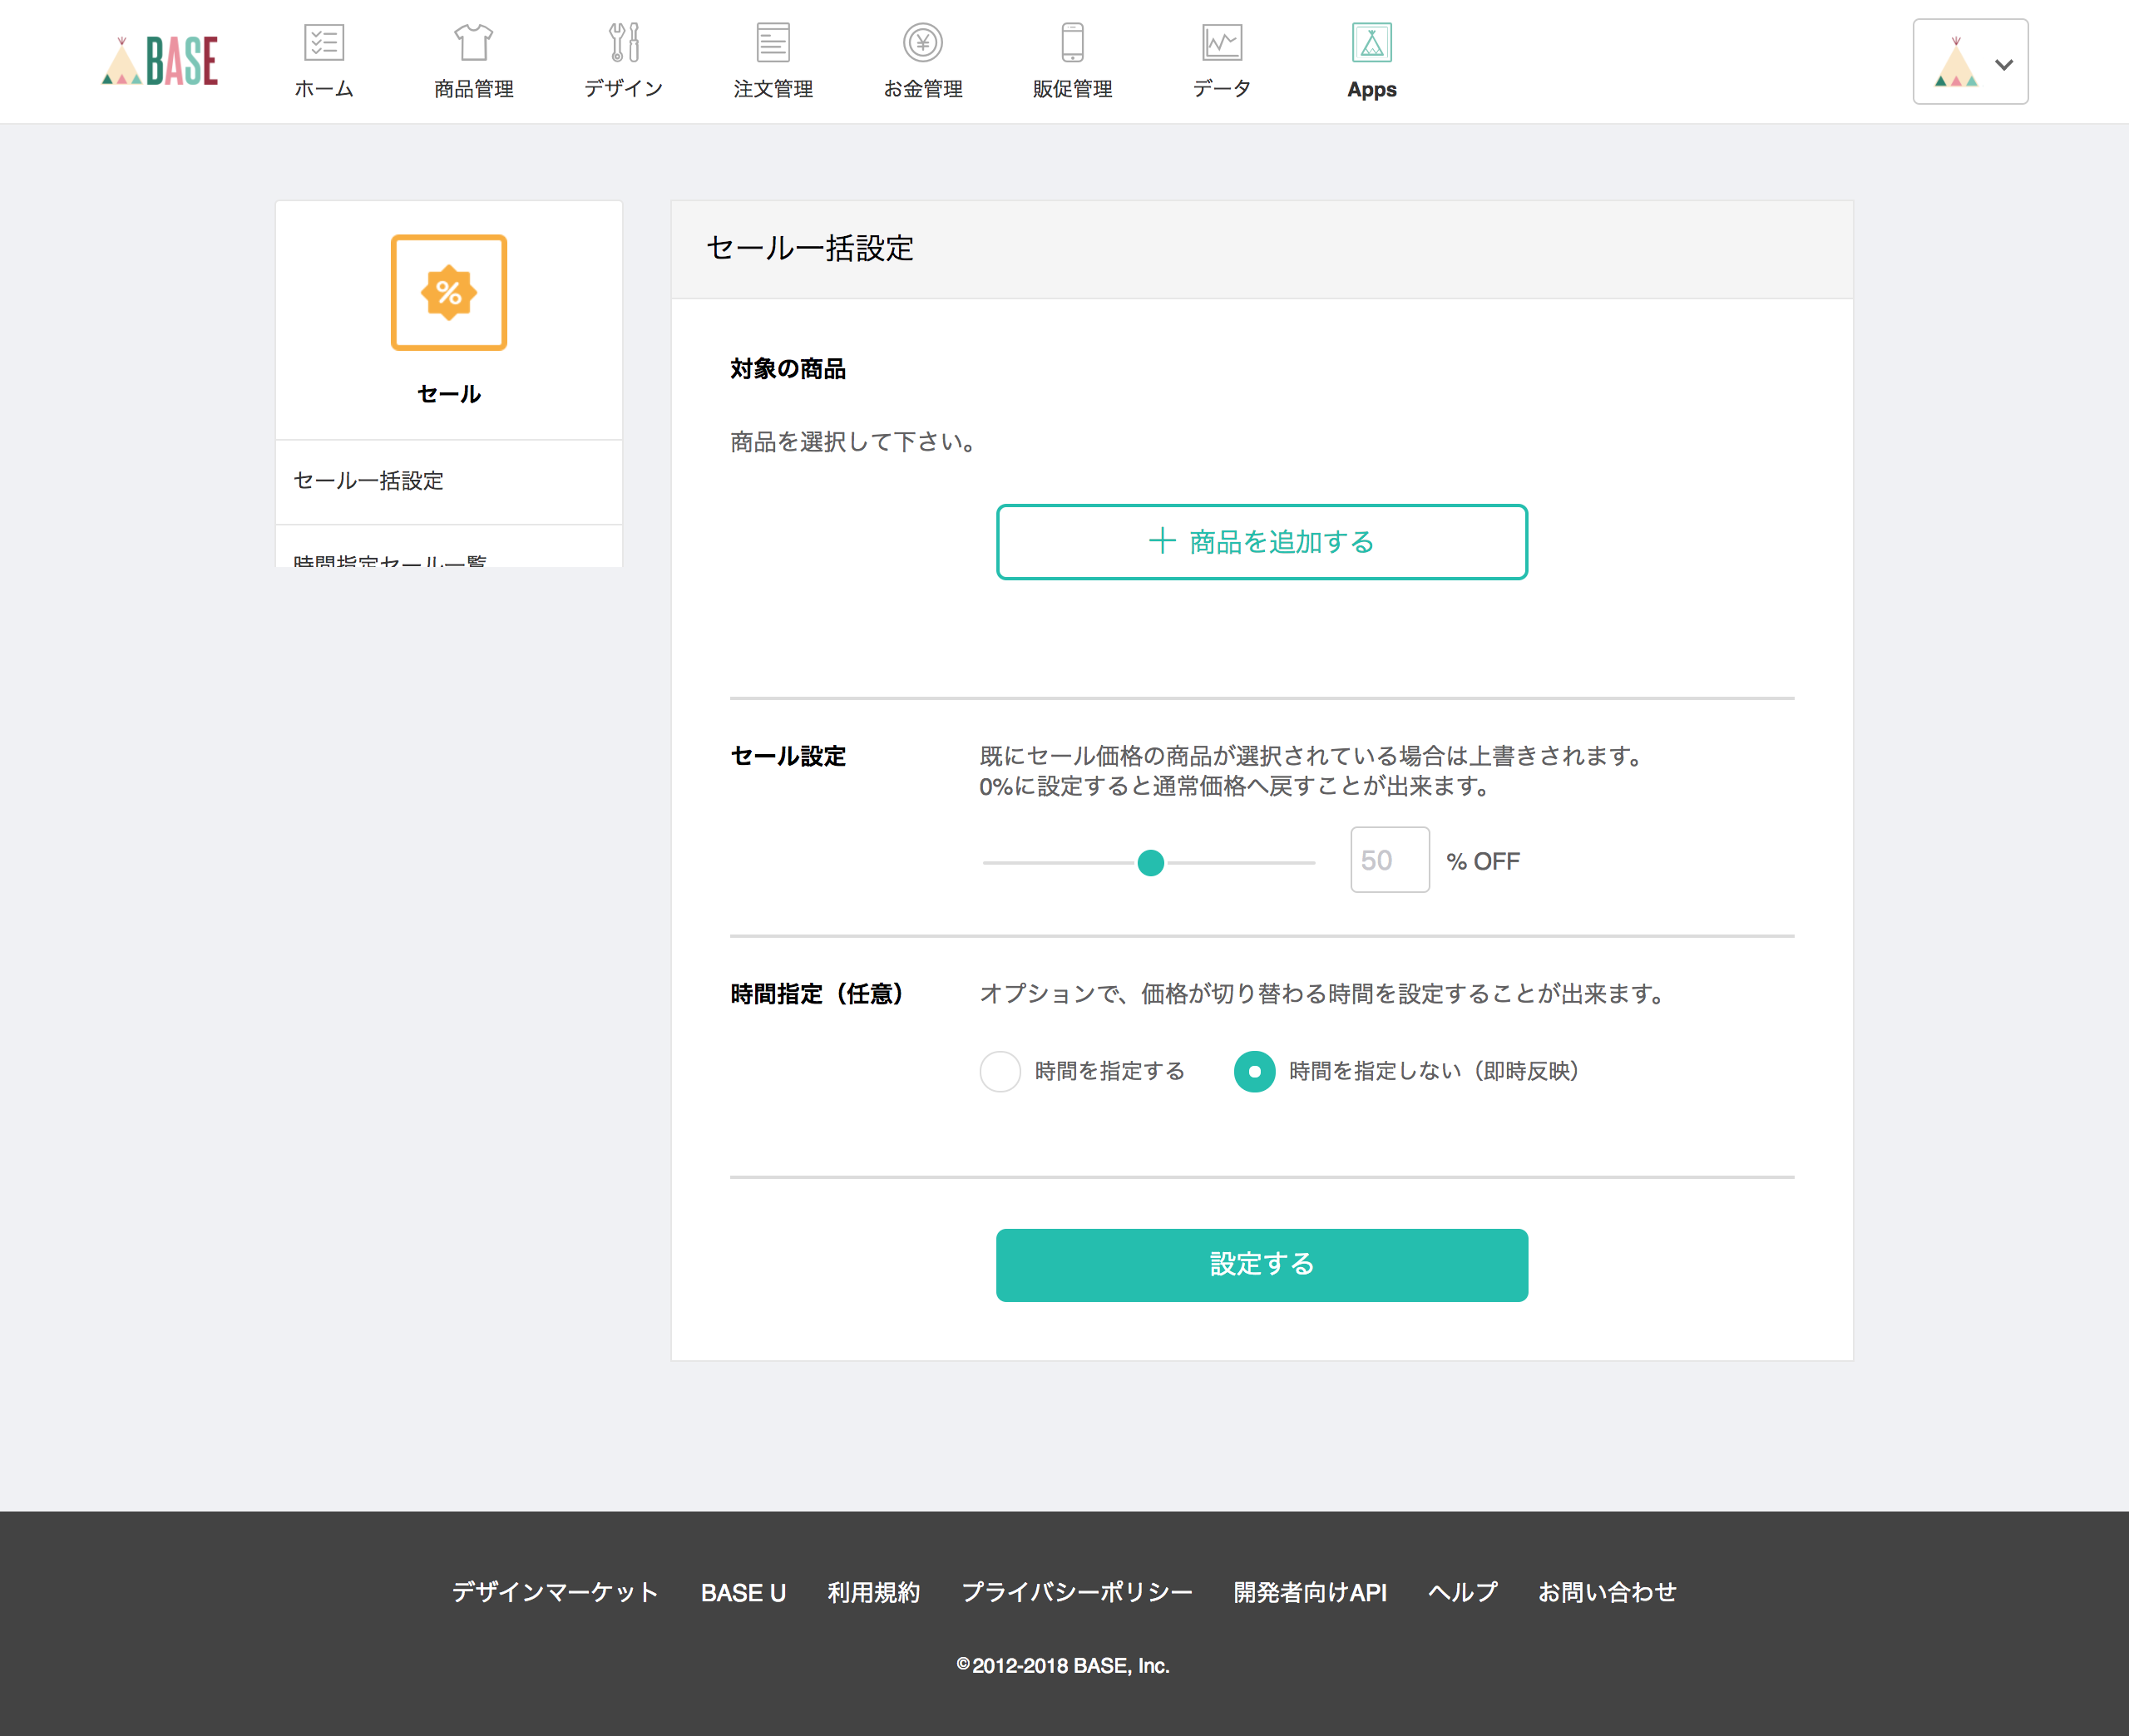Open the データ chart icon
Screen dimensions: 2129x1736
[1222, 43]
